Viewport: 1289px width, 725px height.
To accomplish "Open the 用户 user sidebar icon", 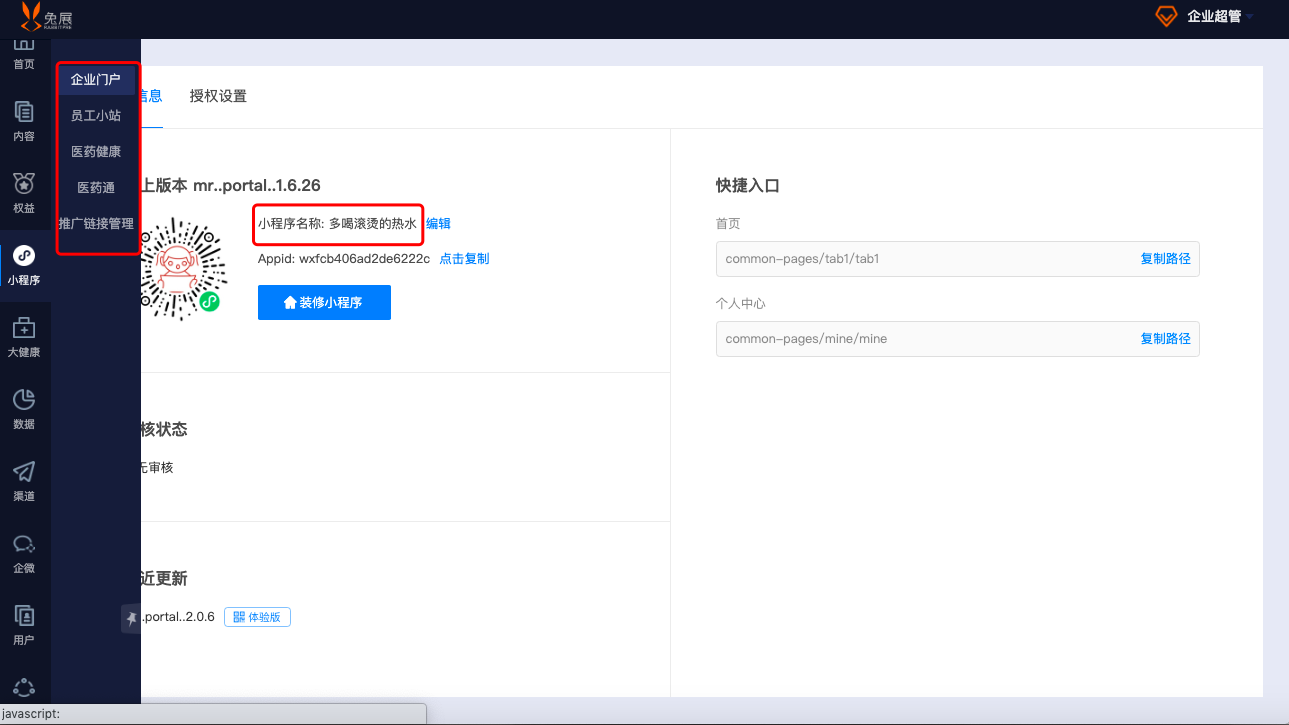I will (x=24, y=615).
